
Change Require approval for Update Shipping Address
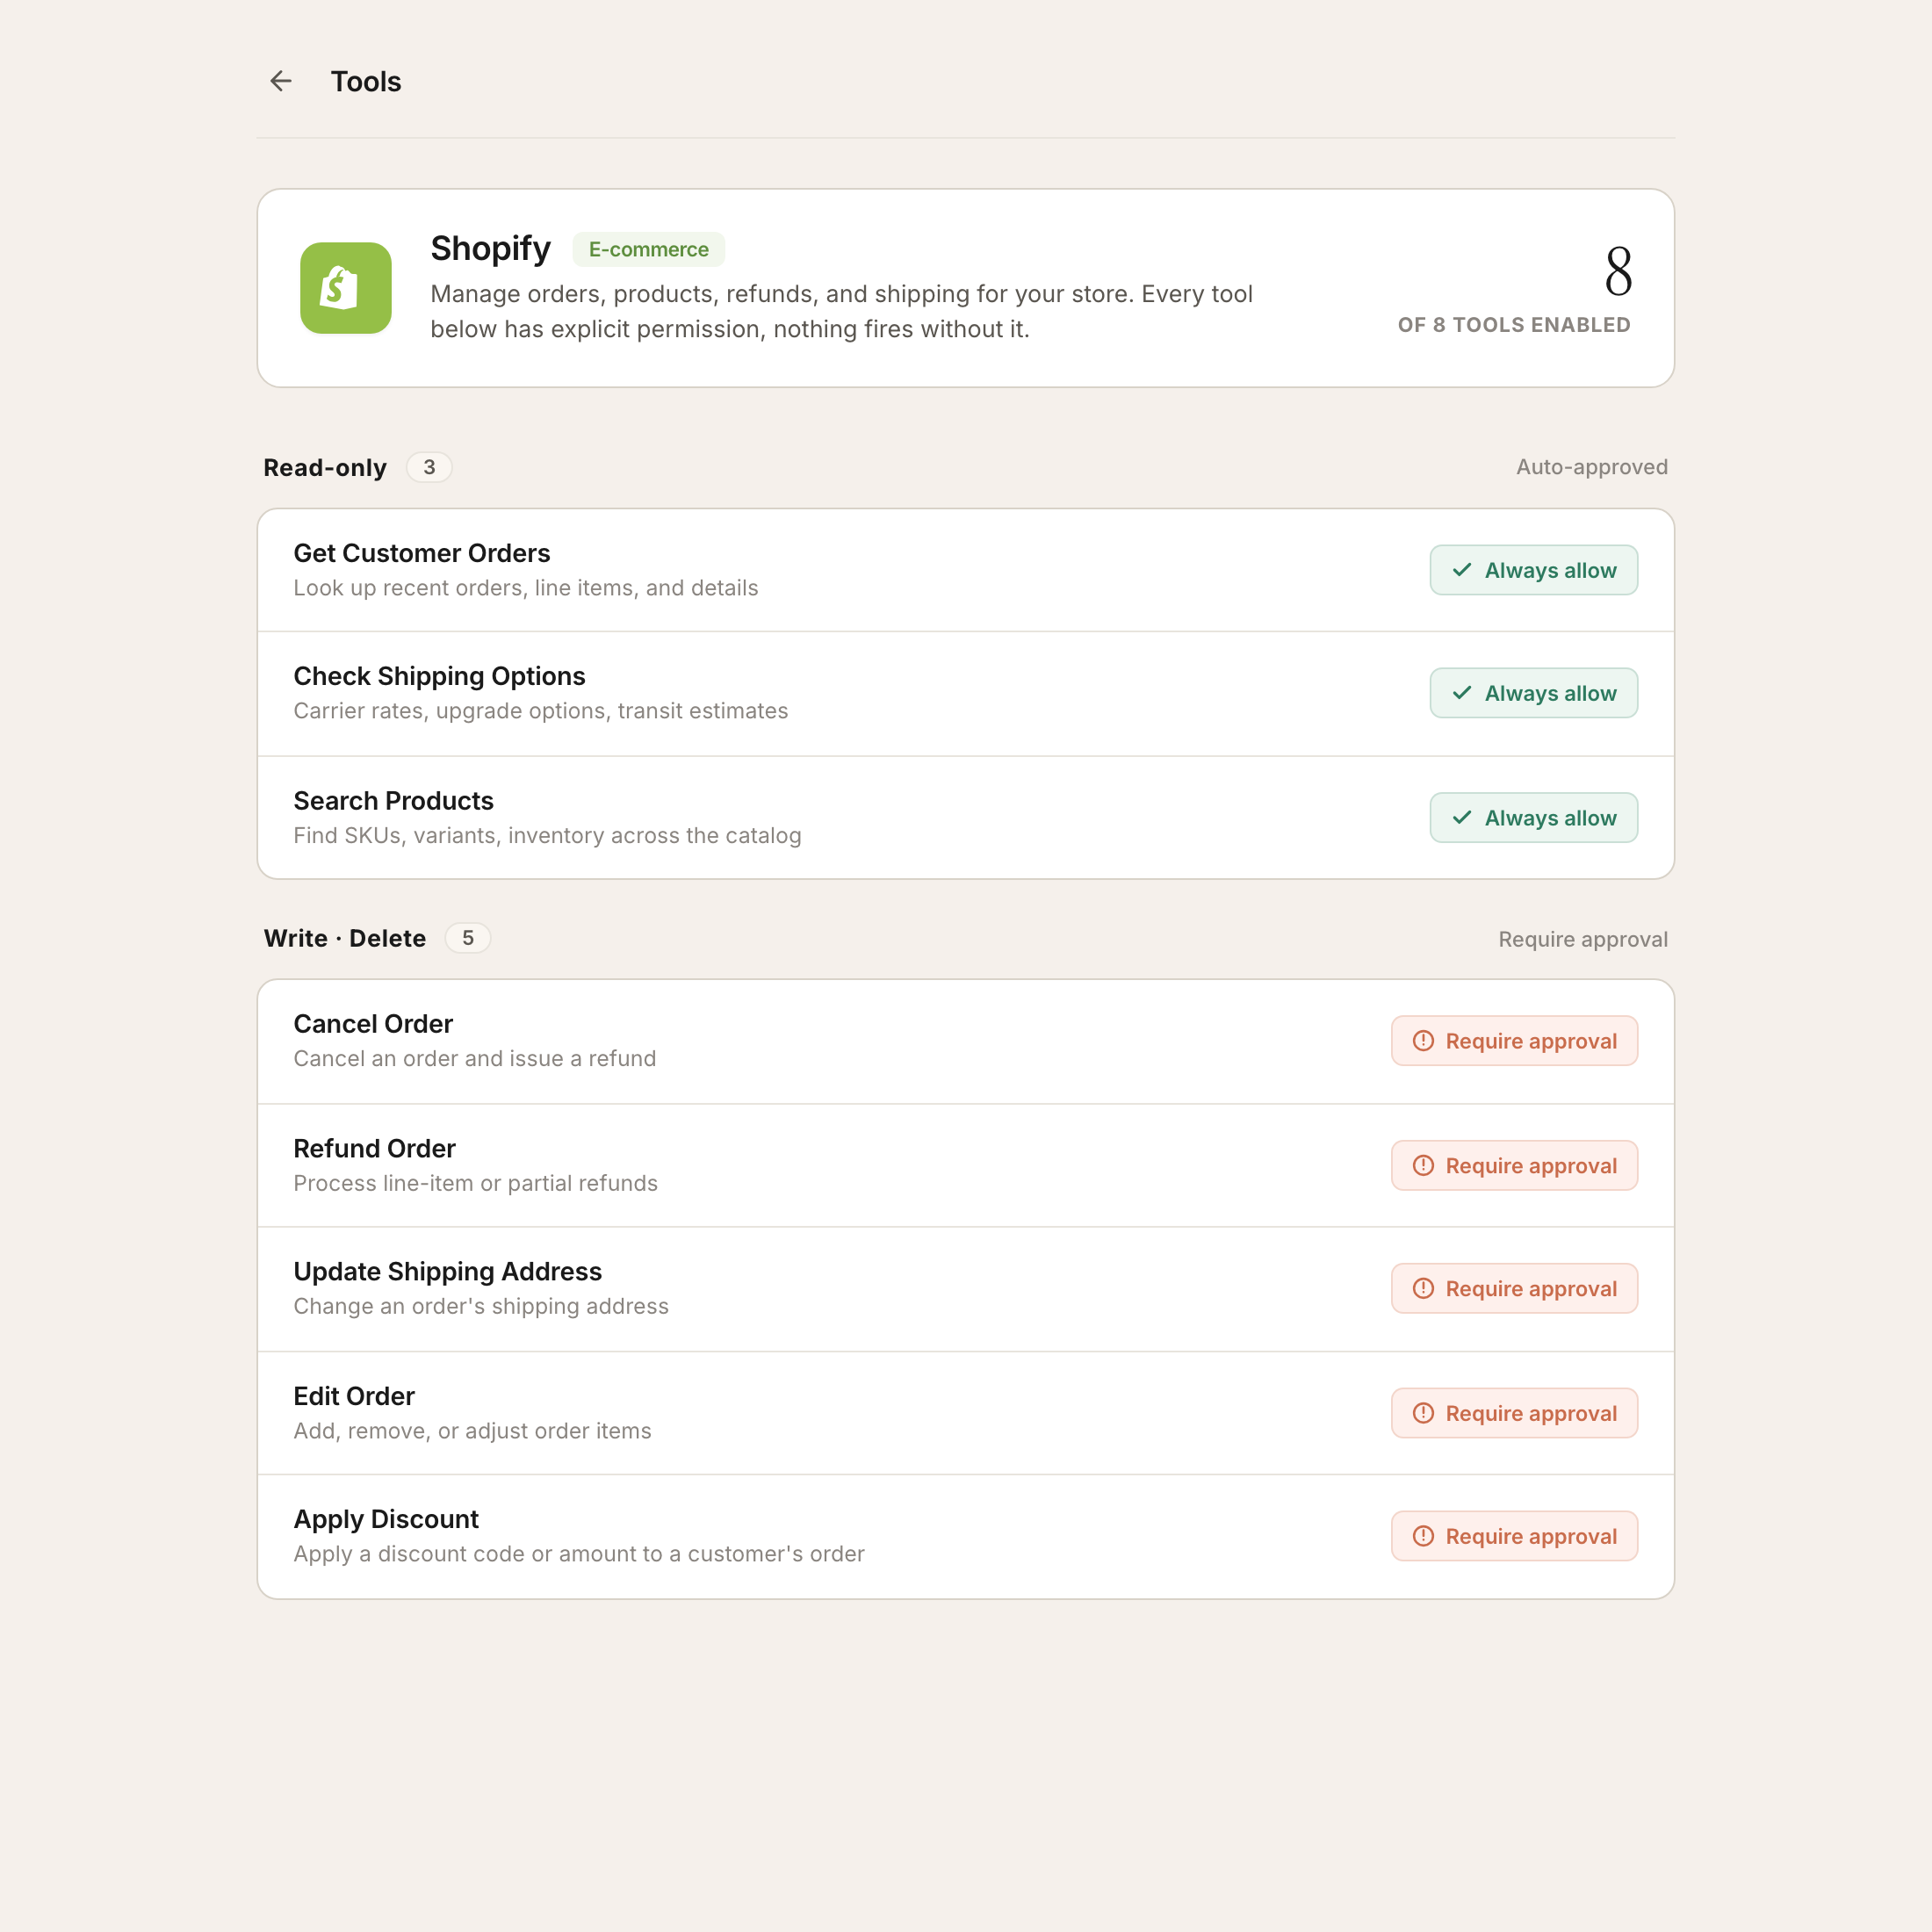click(1514, 1289)
